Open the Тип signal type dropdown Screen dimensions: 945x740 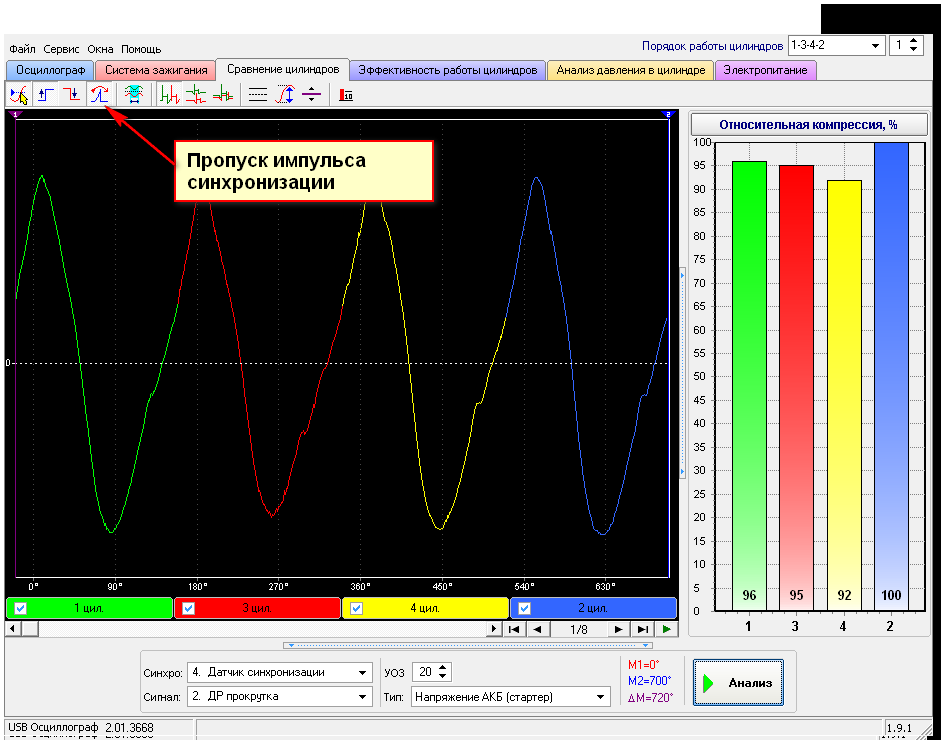click(x=600, y=697)
